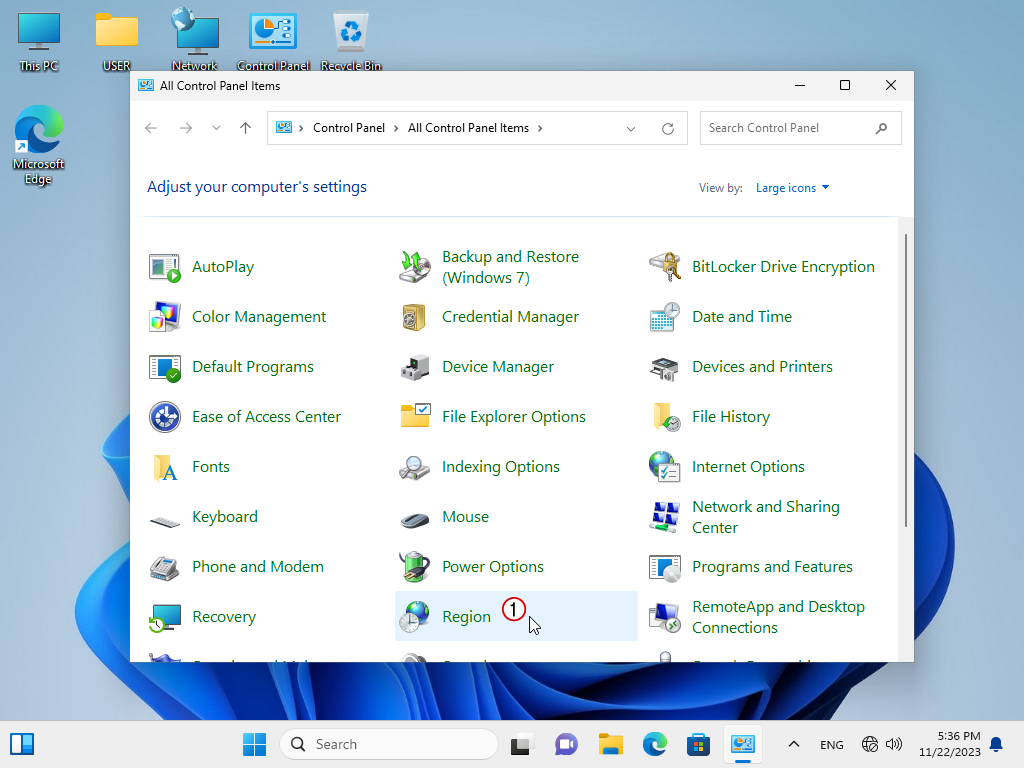
Task: Select Control Panel in the breadcrumb path
Action: click(x=349, y=128)
